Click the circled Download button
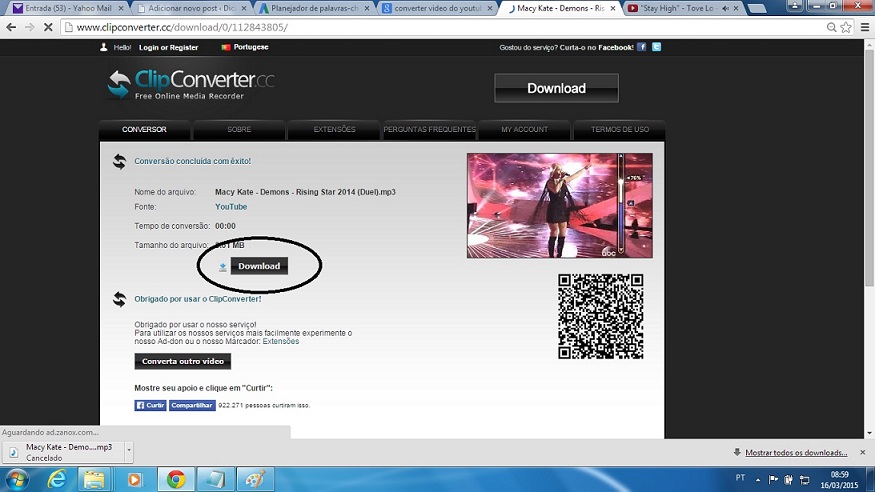 (x=259, y=266)
